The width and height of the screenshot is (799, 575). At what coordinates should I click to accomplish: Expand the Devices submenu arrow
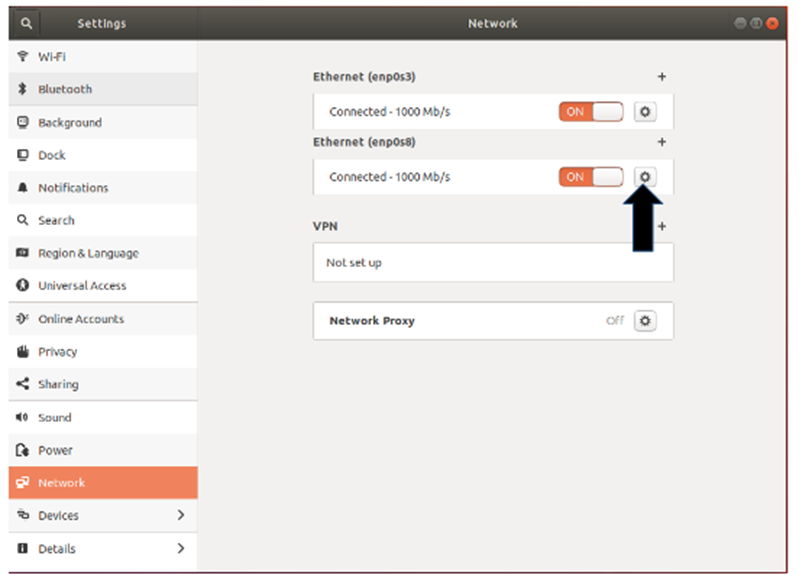[181, 515]
